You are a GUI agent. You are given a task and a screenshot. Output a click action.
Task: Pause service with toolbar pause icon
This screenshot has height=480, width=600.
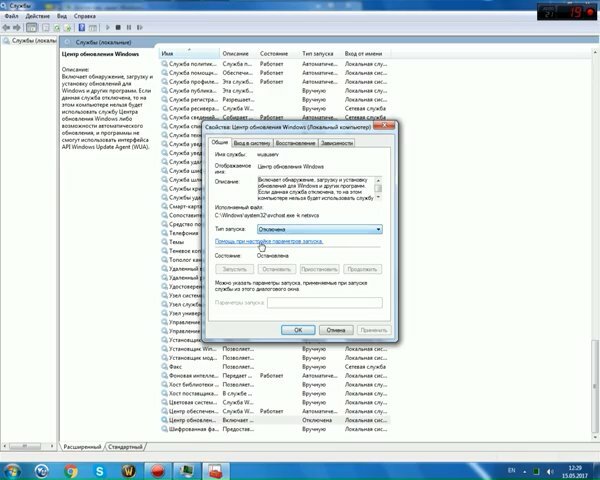click(129, 28)
